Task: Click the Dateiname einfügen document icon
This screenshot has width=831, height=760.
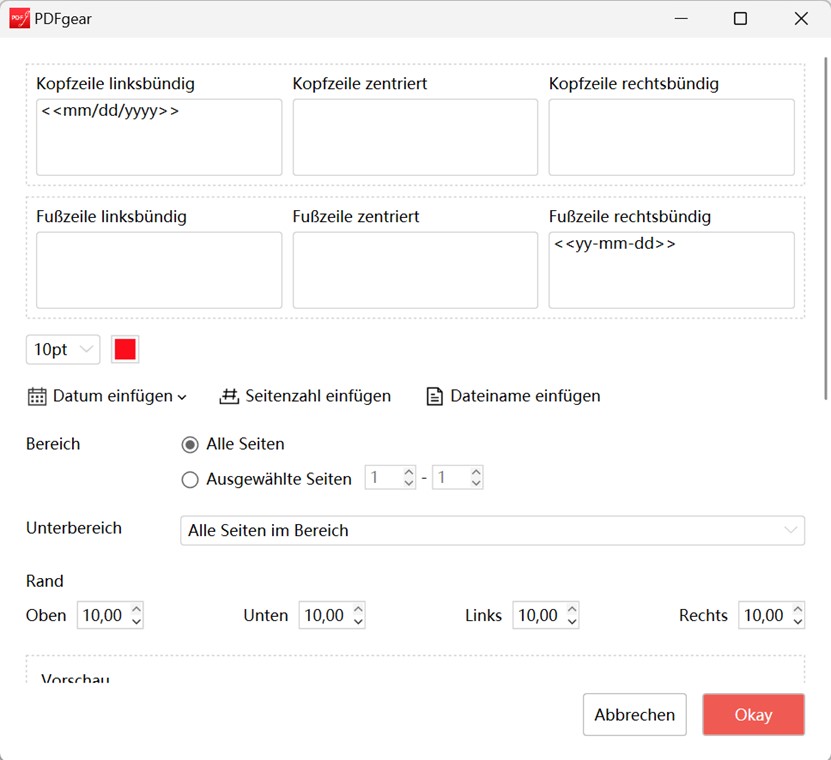Action: point(434,397)
